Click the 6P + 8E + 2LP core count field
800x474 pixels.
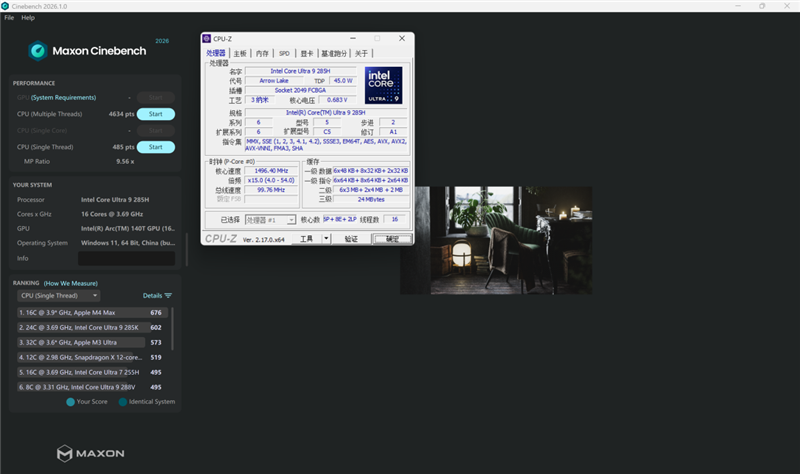tap(340, 219)
